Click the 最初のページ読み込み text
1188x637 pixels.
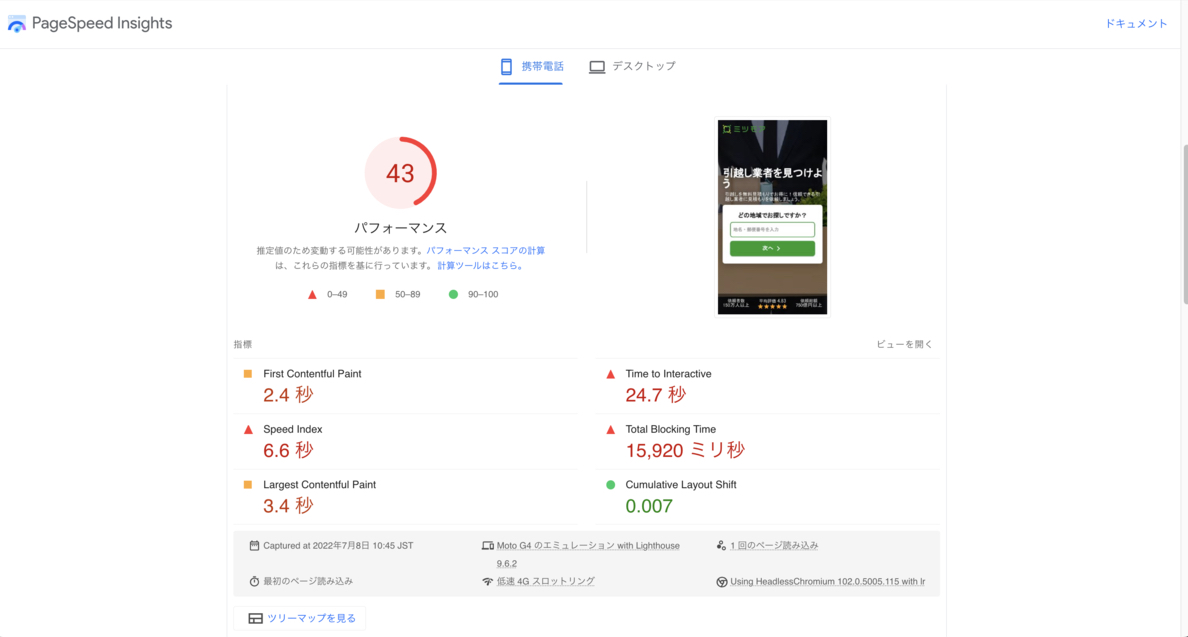tap(308, 581)
